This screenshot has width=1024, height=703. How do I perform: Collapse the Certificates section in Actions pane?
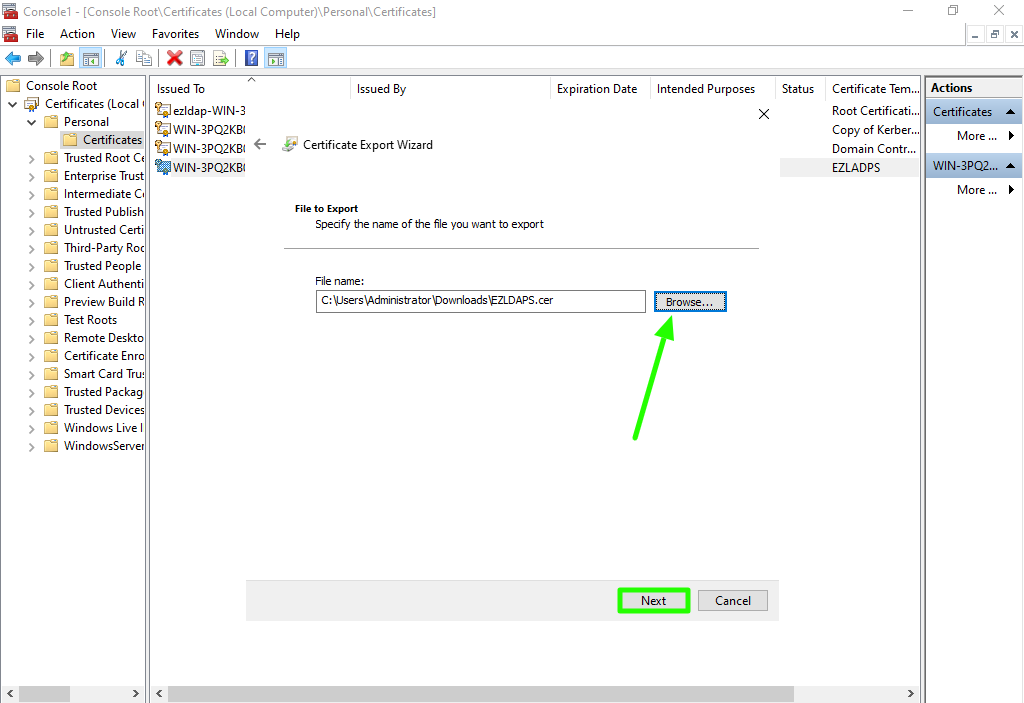point(1010,112)
